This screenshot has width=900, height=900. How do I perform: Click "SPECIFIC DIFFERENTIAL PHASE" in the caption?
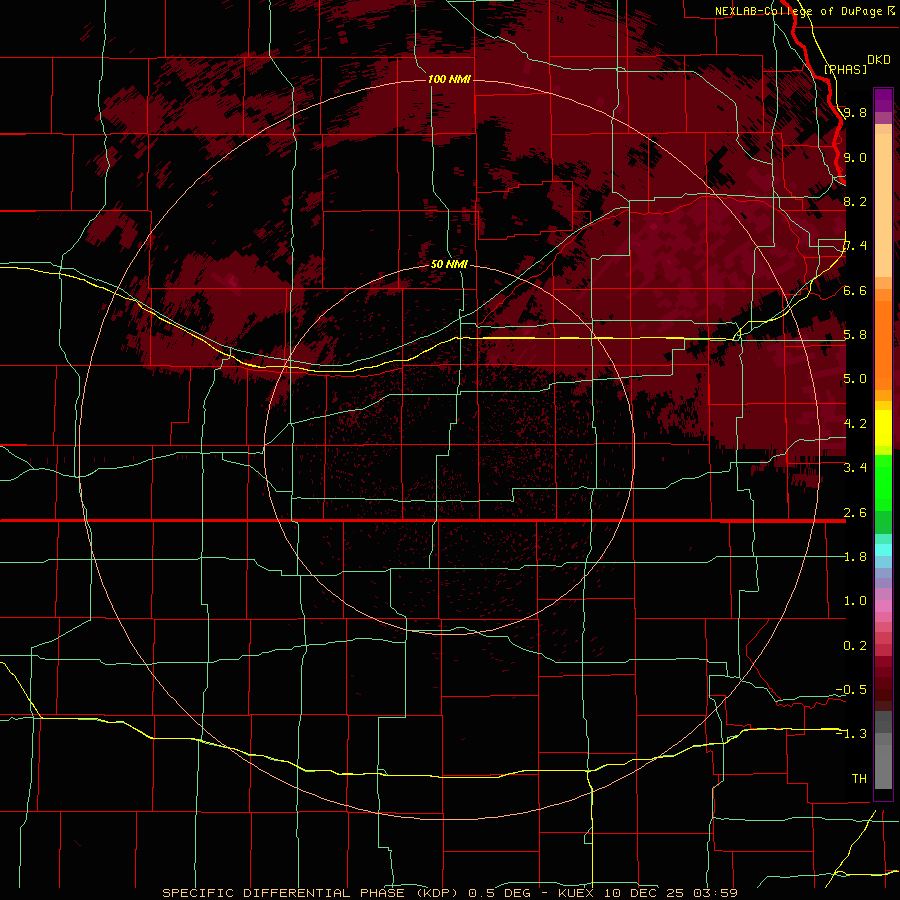284,893
